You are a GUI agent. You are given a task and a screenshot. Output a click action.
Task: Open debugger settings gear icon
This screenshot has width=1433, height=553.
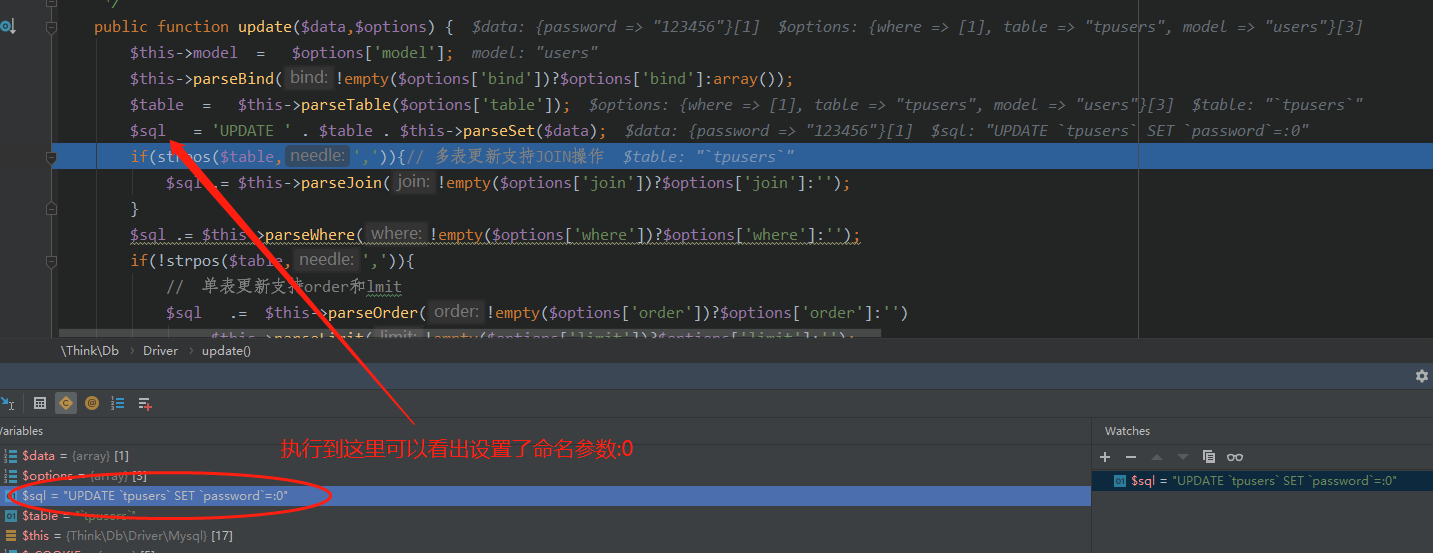pyautogui.click(x=1421, y=376)
